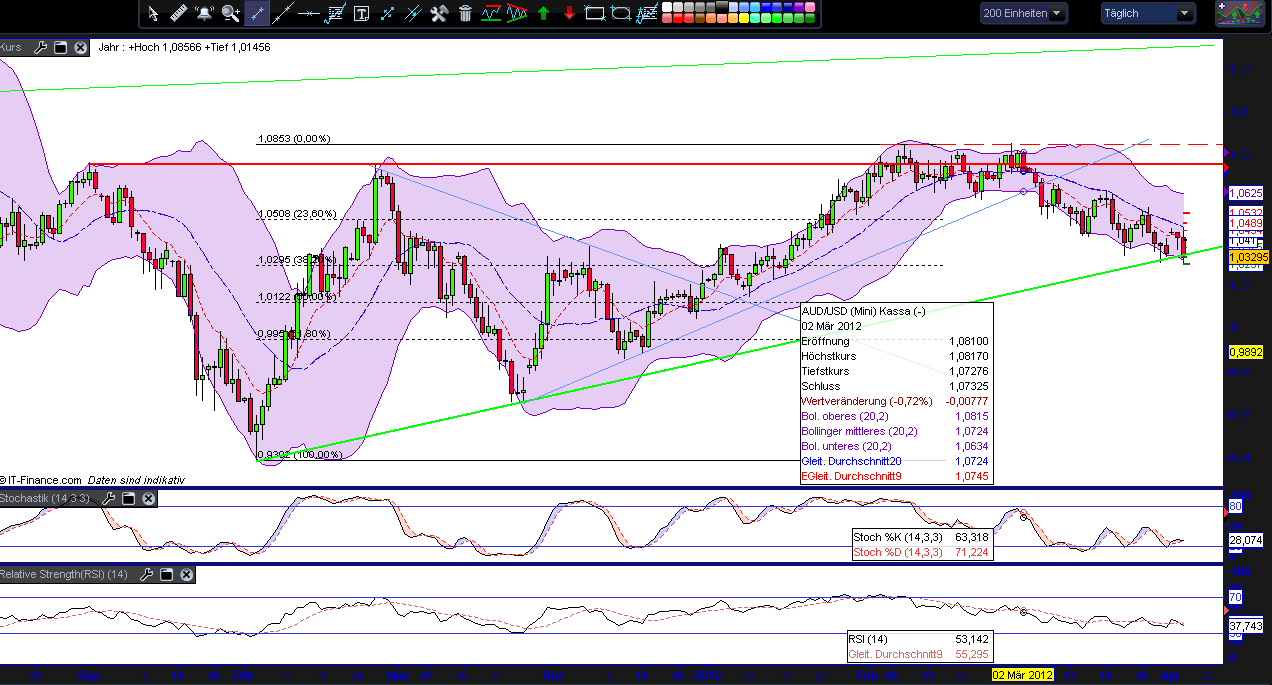Click the Kurs panel window icon

[x=60, y=47]
